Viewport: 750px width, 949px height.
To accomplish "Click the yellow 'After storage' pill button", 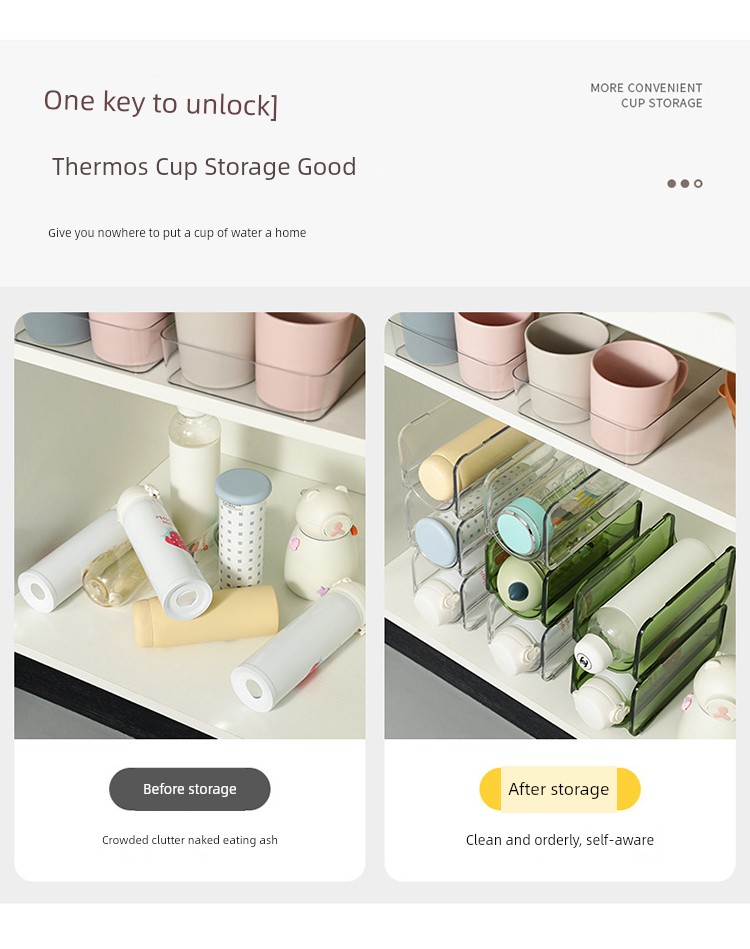I will 559,789.
